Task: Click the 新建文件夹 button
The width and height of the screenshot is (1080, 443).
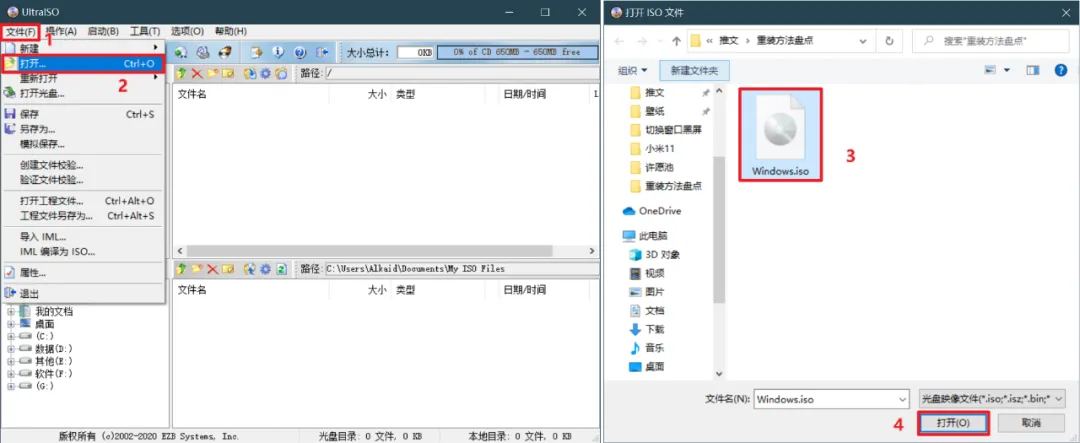Action: (x=699, y=70)
